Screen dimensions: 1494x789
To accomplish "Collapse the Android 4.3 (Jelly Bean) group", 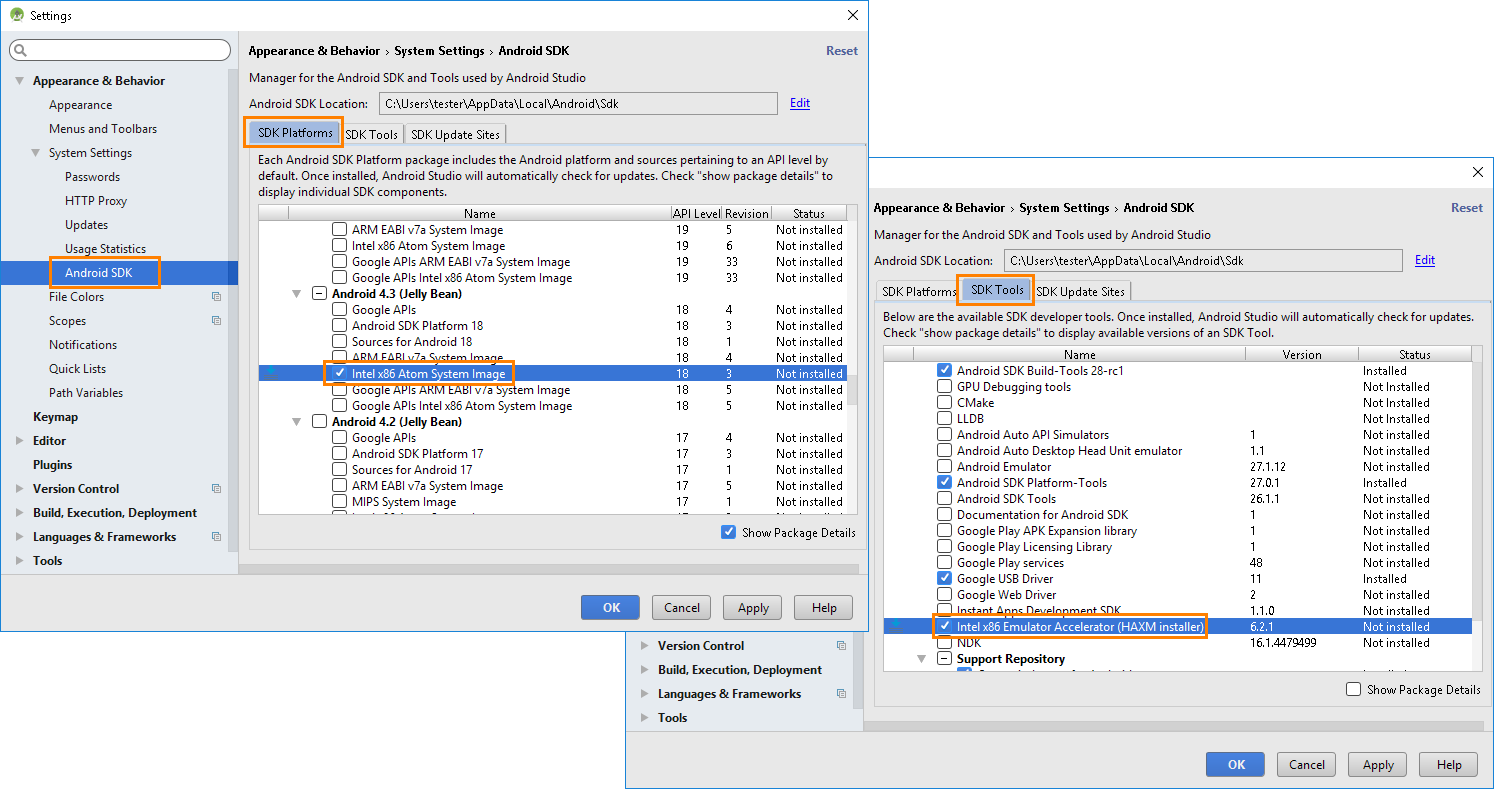I will [x=296, y=294].
